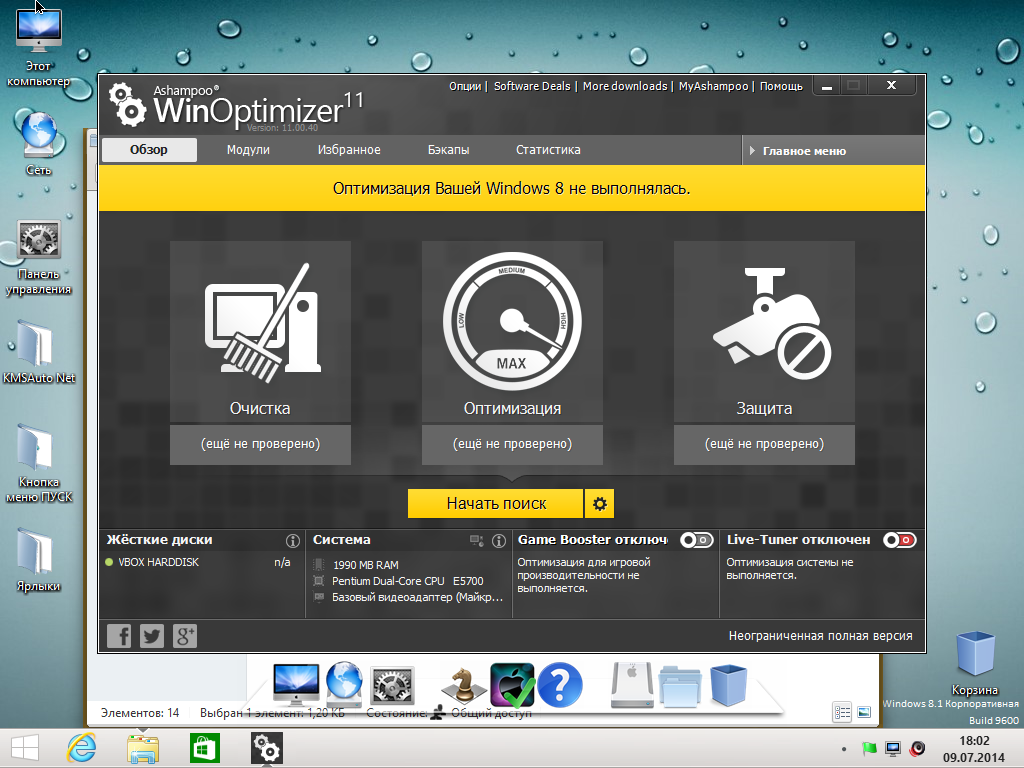
Task: Open Ярлыки folder on desktop
Action: (39, 560)
